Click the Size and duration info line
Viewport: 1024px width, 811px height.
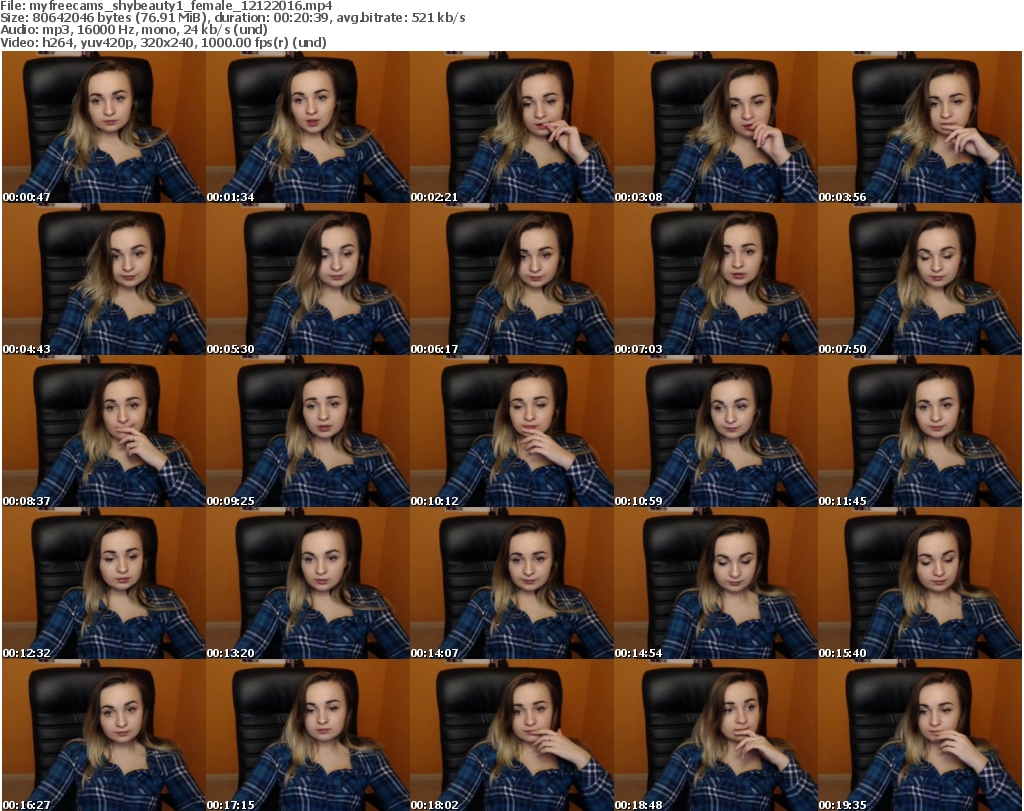(x=232, y=18)
